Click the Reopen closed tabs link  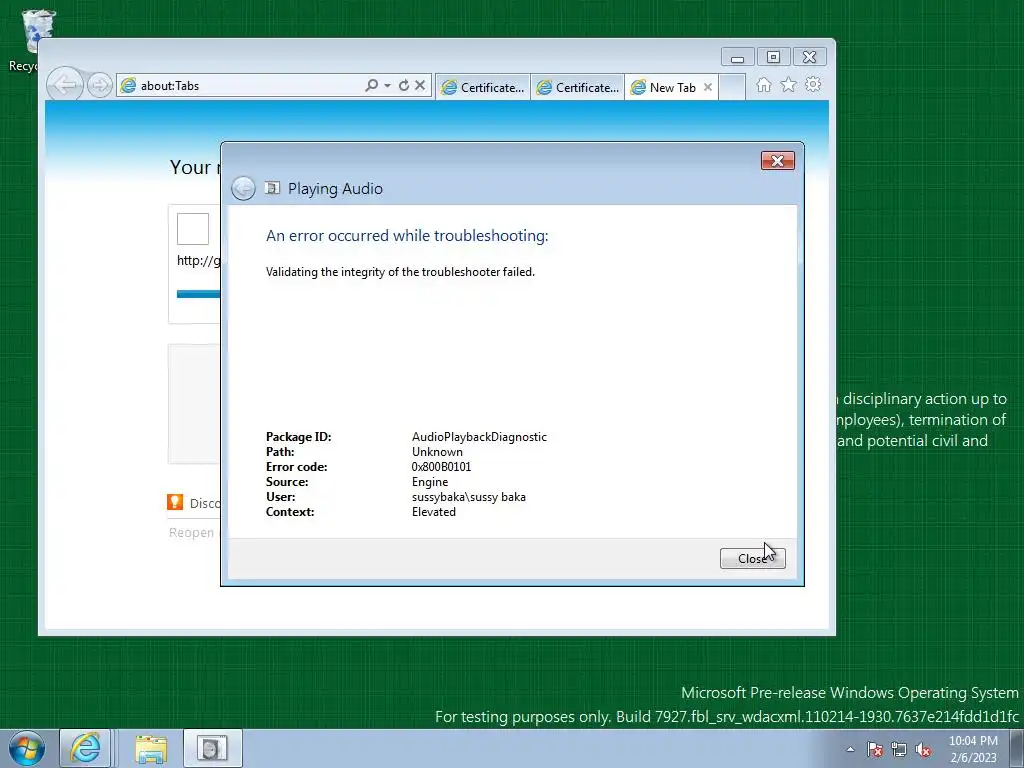pyautogui.click(x=191, y=532)
